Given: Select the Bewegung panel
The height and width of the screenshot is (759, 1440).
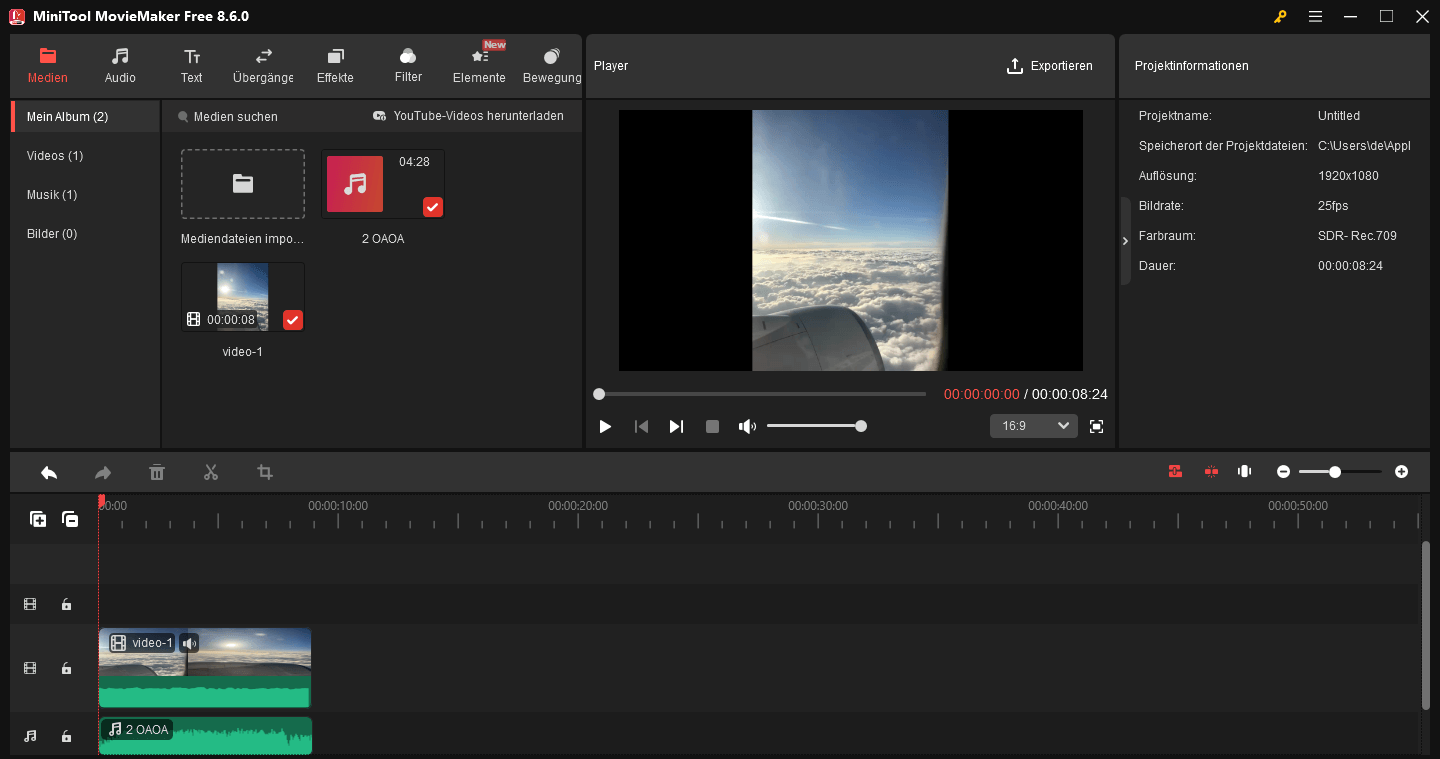Looking at the screenshot, I should 551,65.
